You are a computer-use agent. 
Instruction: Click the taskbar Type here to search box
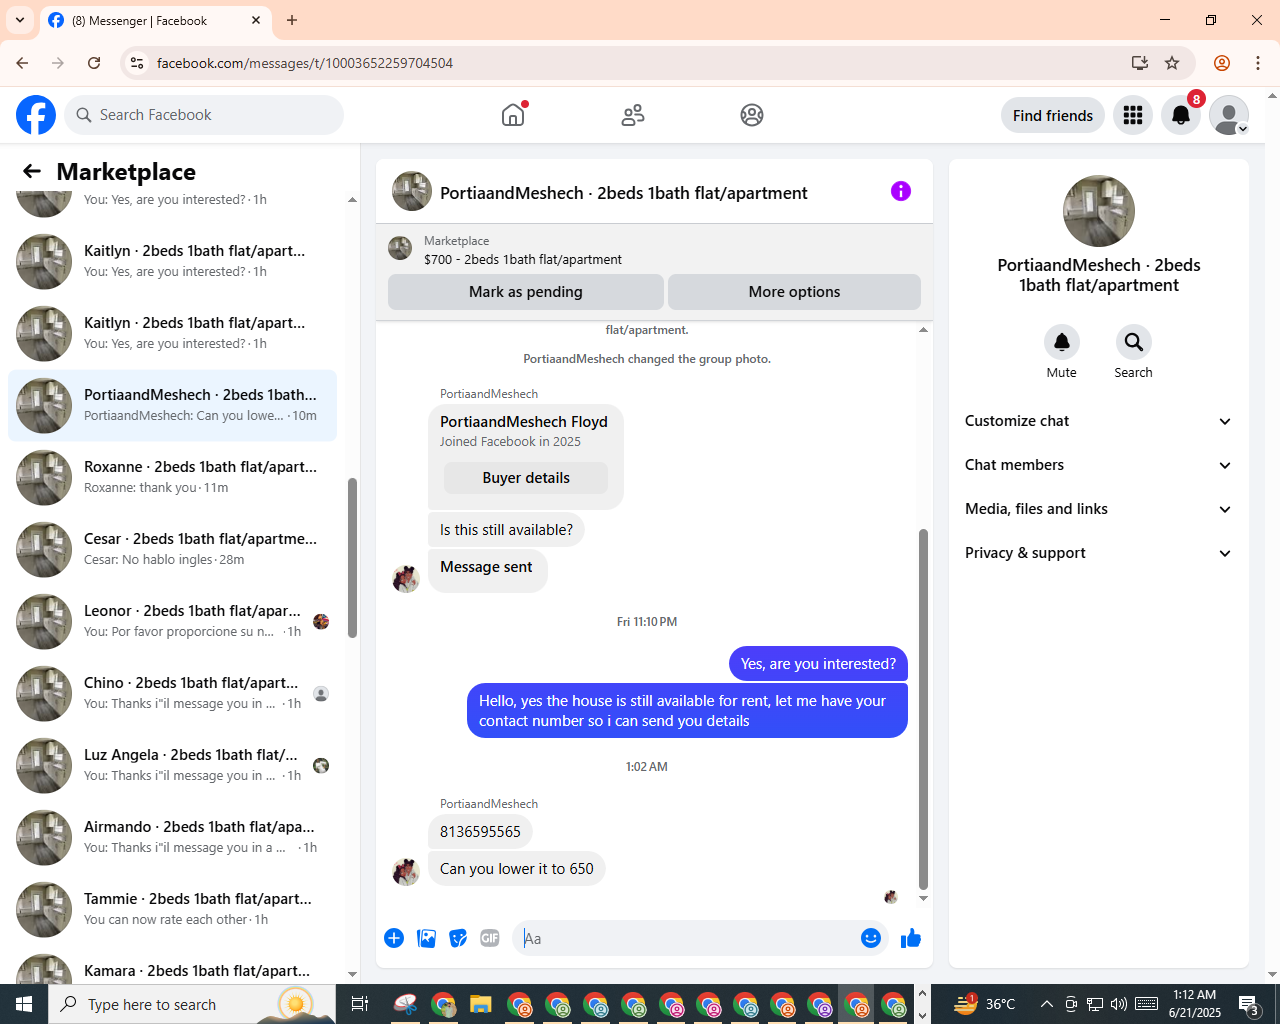pyautogui.click(x=192, y=1004)
